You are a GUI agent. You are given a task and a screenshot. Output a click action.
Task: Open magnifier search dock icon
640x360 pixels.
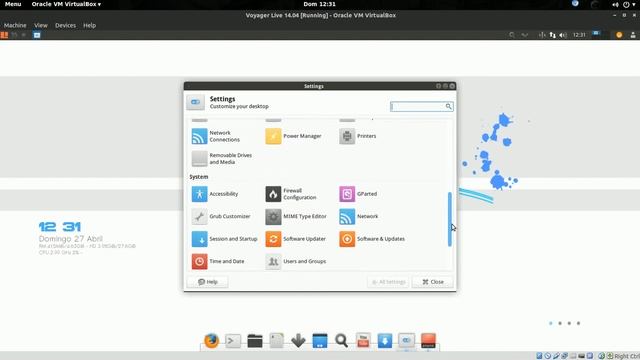pos(342,340)
